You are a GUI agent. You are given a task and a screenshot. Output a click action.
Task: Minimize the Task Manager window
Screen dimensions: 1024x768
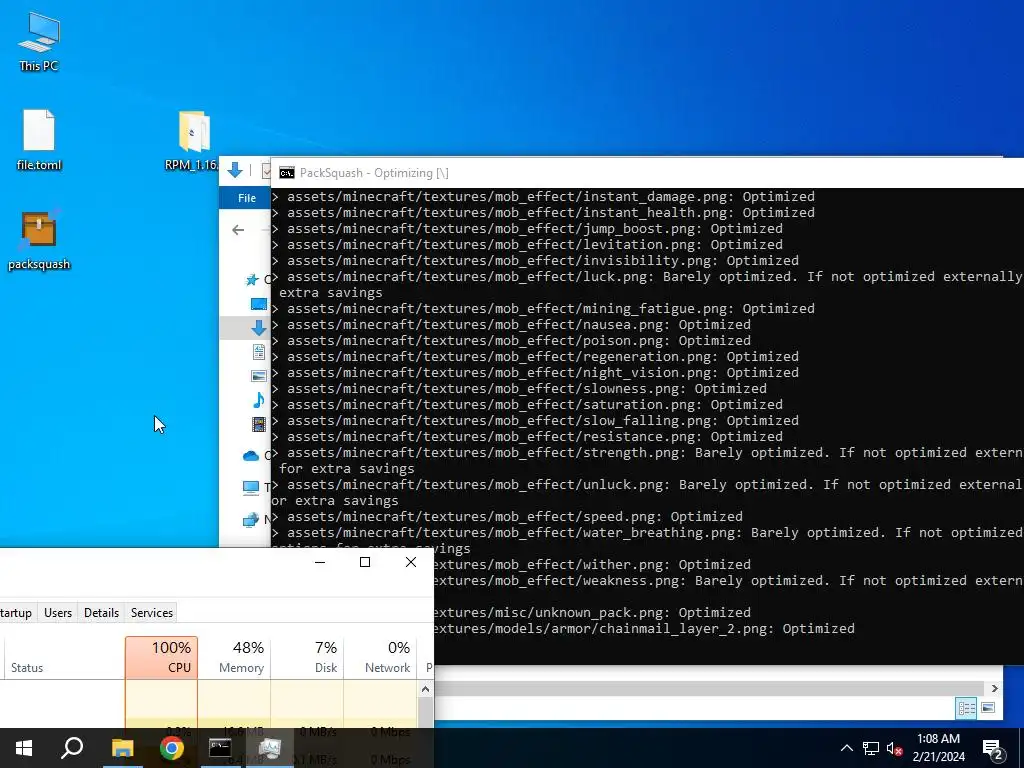[320, 562]
